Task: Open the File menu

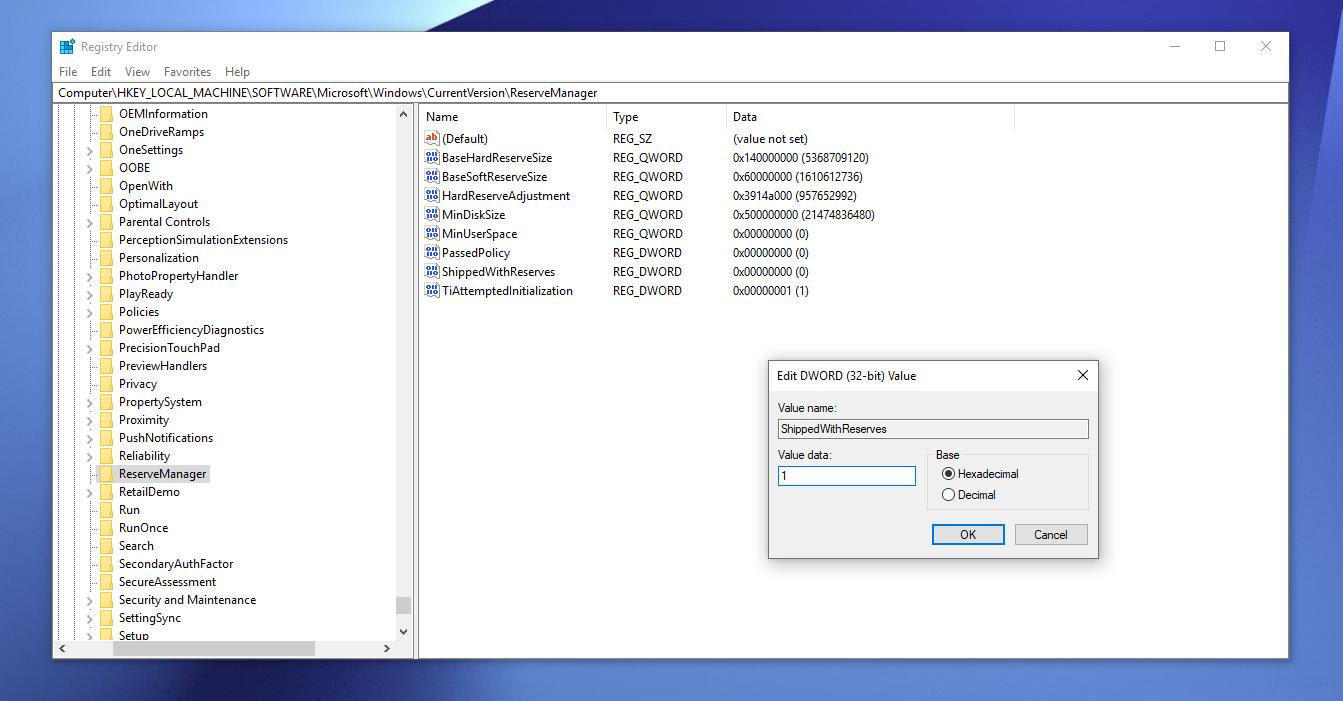Action: [x=68, y=72]
